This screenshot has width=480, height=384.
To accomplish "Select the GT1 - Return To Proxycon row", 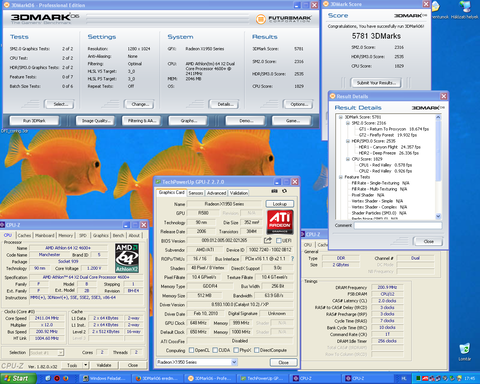I will 394,129.
